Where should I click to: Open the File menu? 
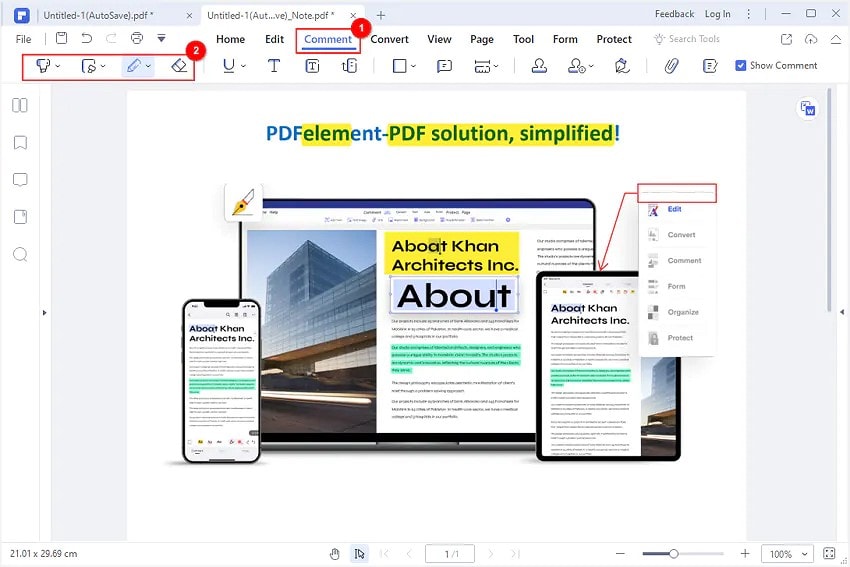pos(23,39)
